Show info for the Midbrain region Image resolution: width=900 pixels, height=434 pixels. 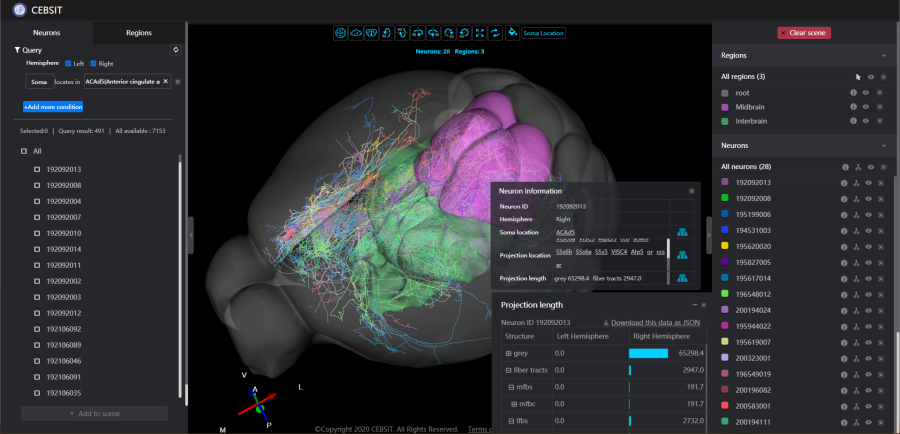[853, 107]
